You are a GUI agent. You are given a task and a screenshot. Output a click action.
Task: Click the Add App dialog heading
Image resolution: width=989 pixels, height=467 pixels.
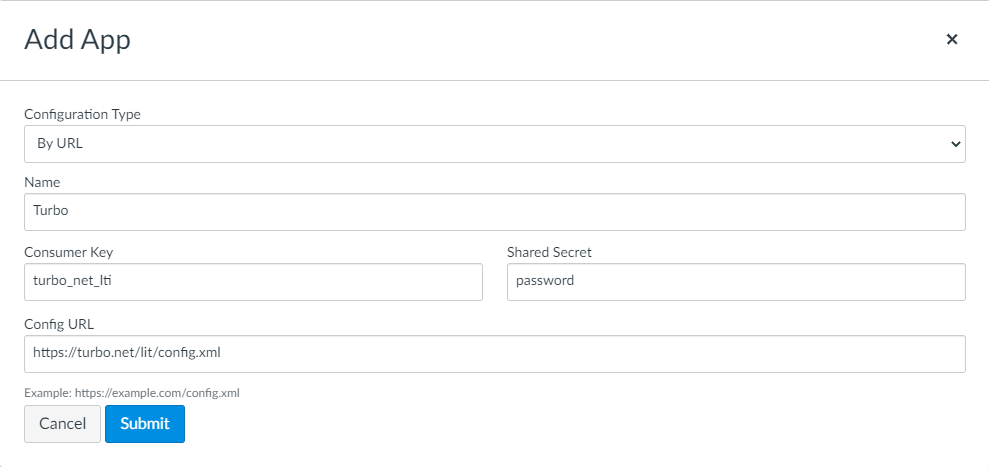pyautogui.click(x=77, y=40)
